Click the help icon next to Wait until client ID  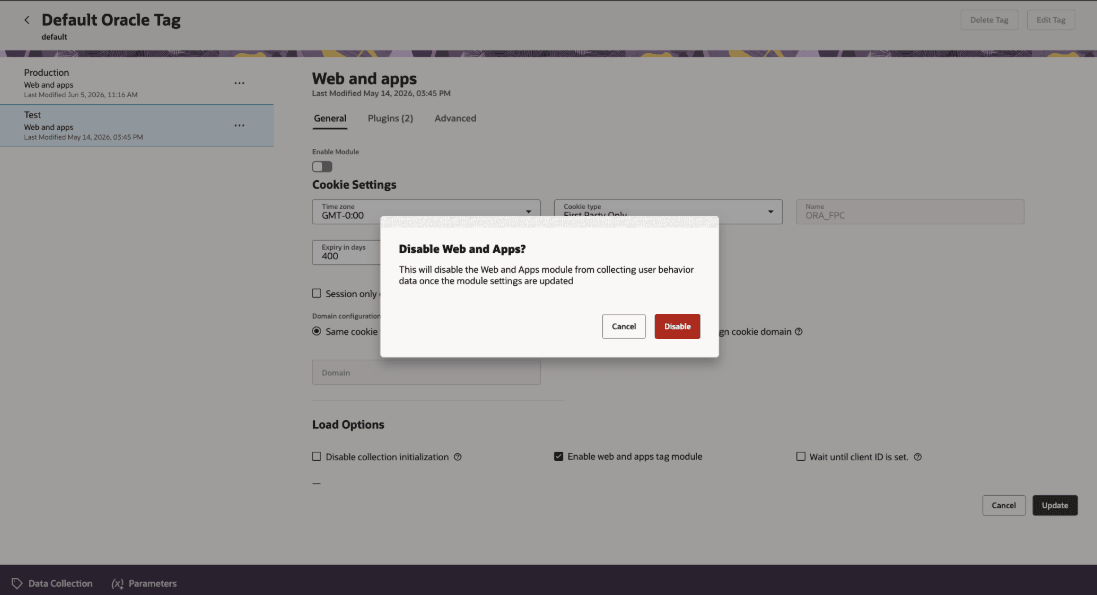click(918, 457)
